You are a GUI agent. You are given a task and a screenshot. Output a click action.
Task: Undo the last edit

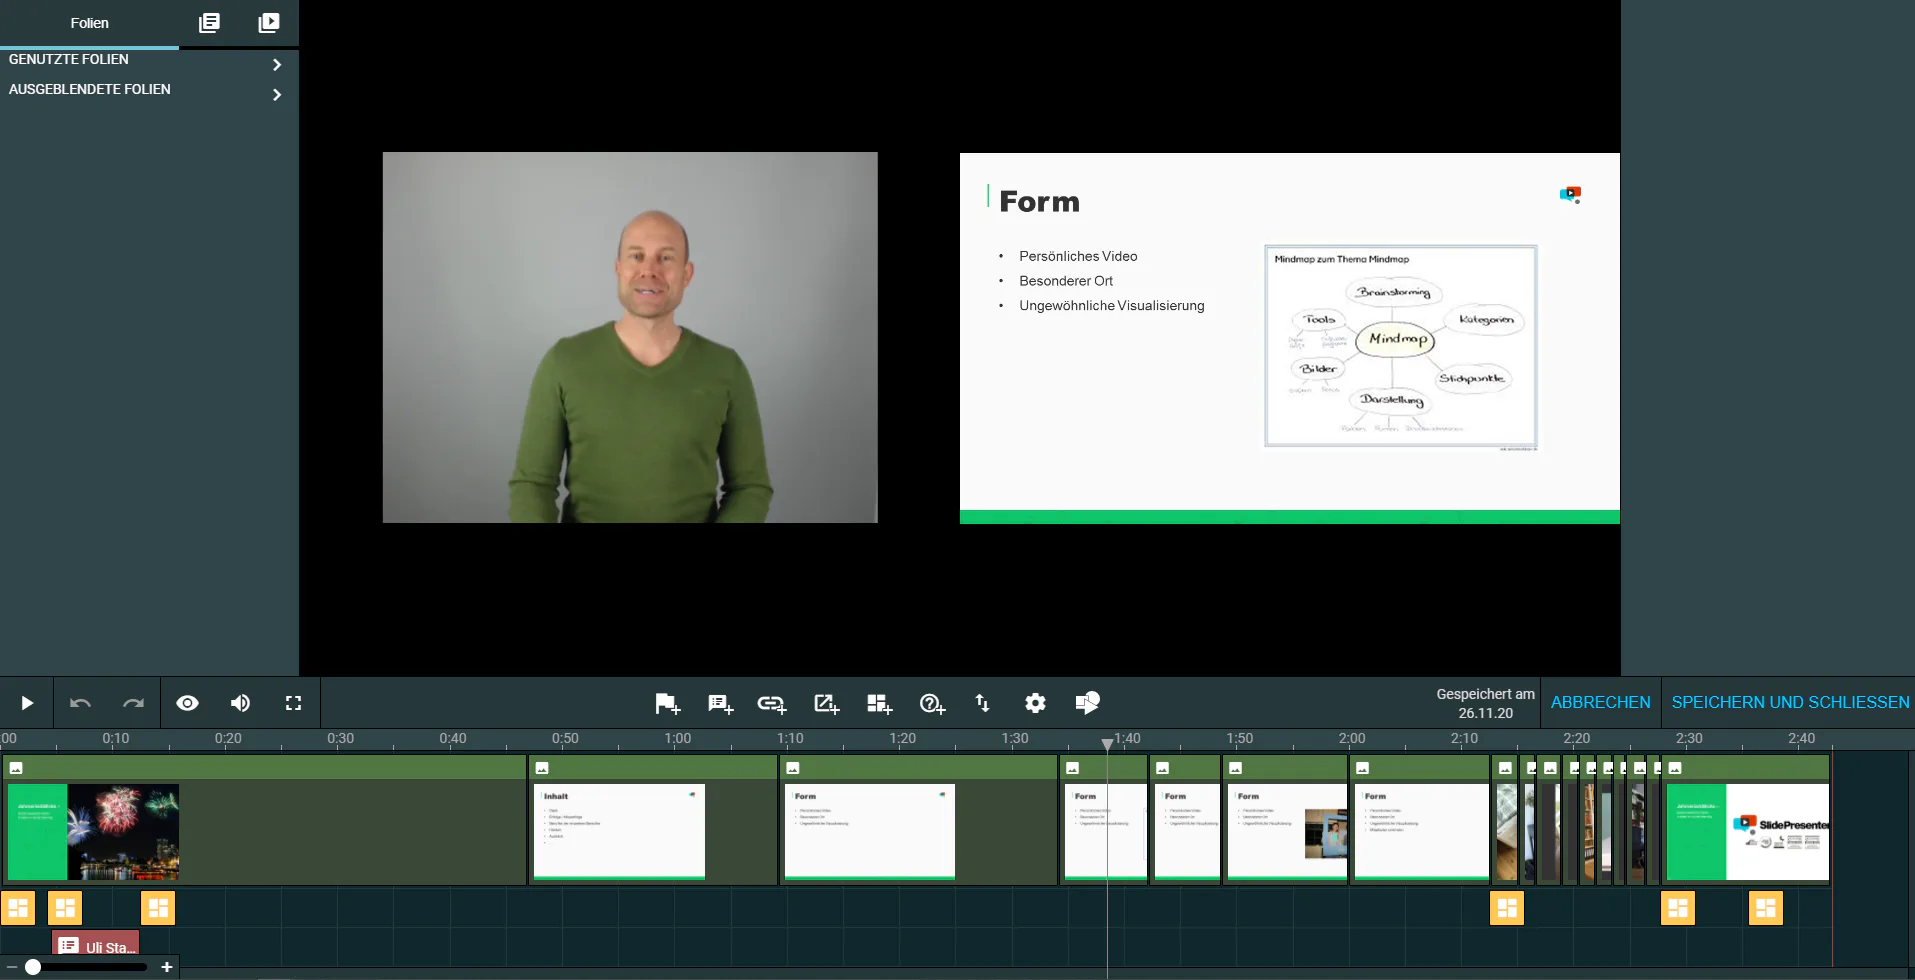[x=80, y=703]
